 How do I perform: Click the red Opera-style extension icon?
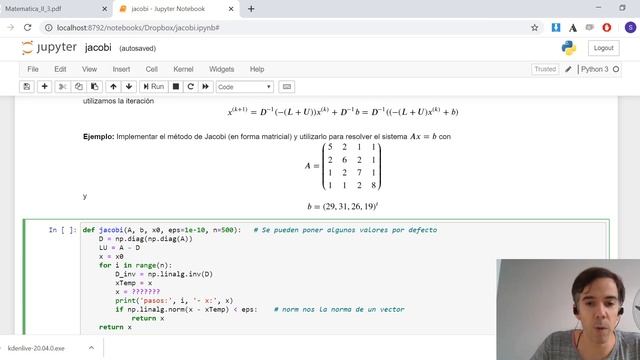coord(607,27)
